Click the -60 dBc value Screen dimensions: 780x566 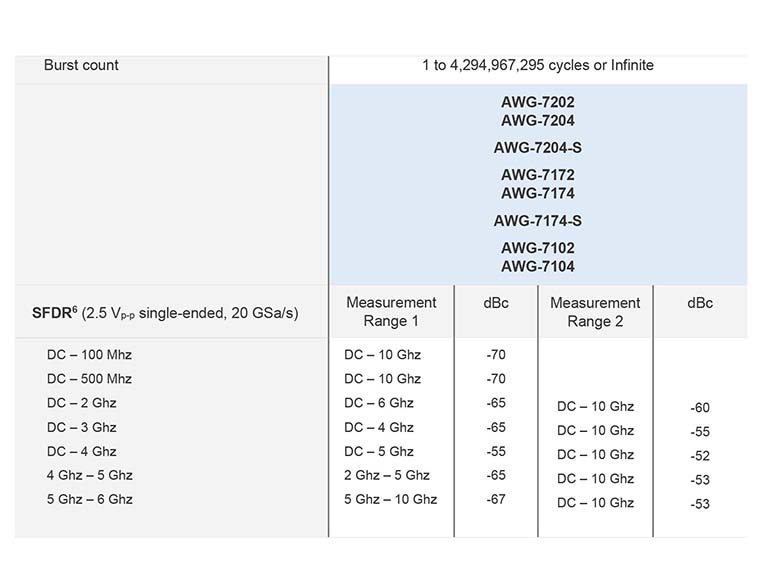[x=700, y=408]
